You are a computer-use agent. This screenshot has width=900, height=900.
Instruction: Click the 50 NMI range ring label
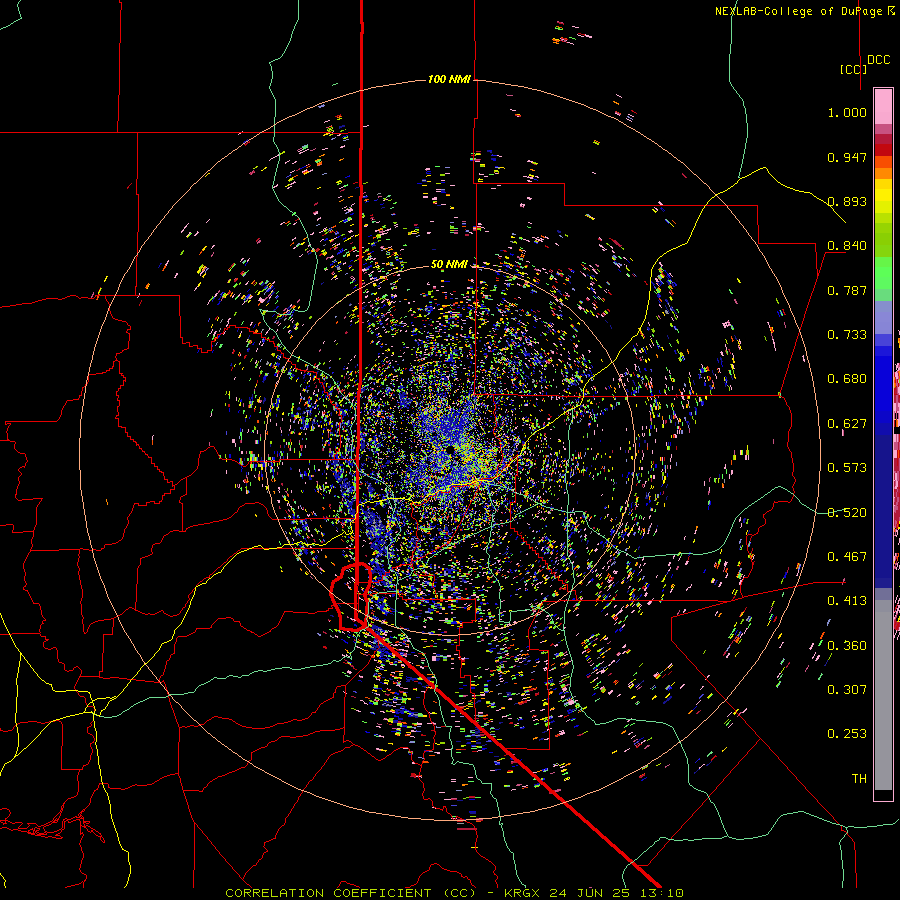449,265
